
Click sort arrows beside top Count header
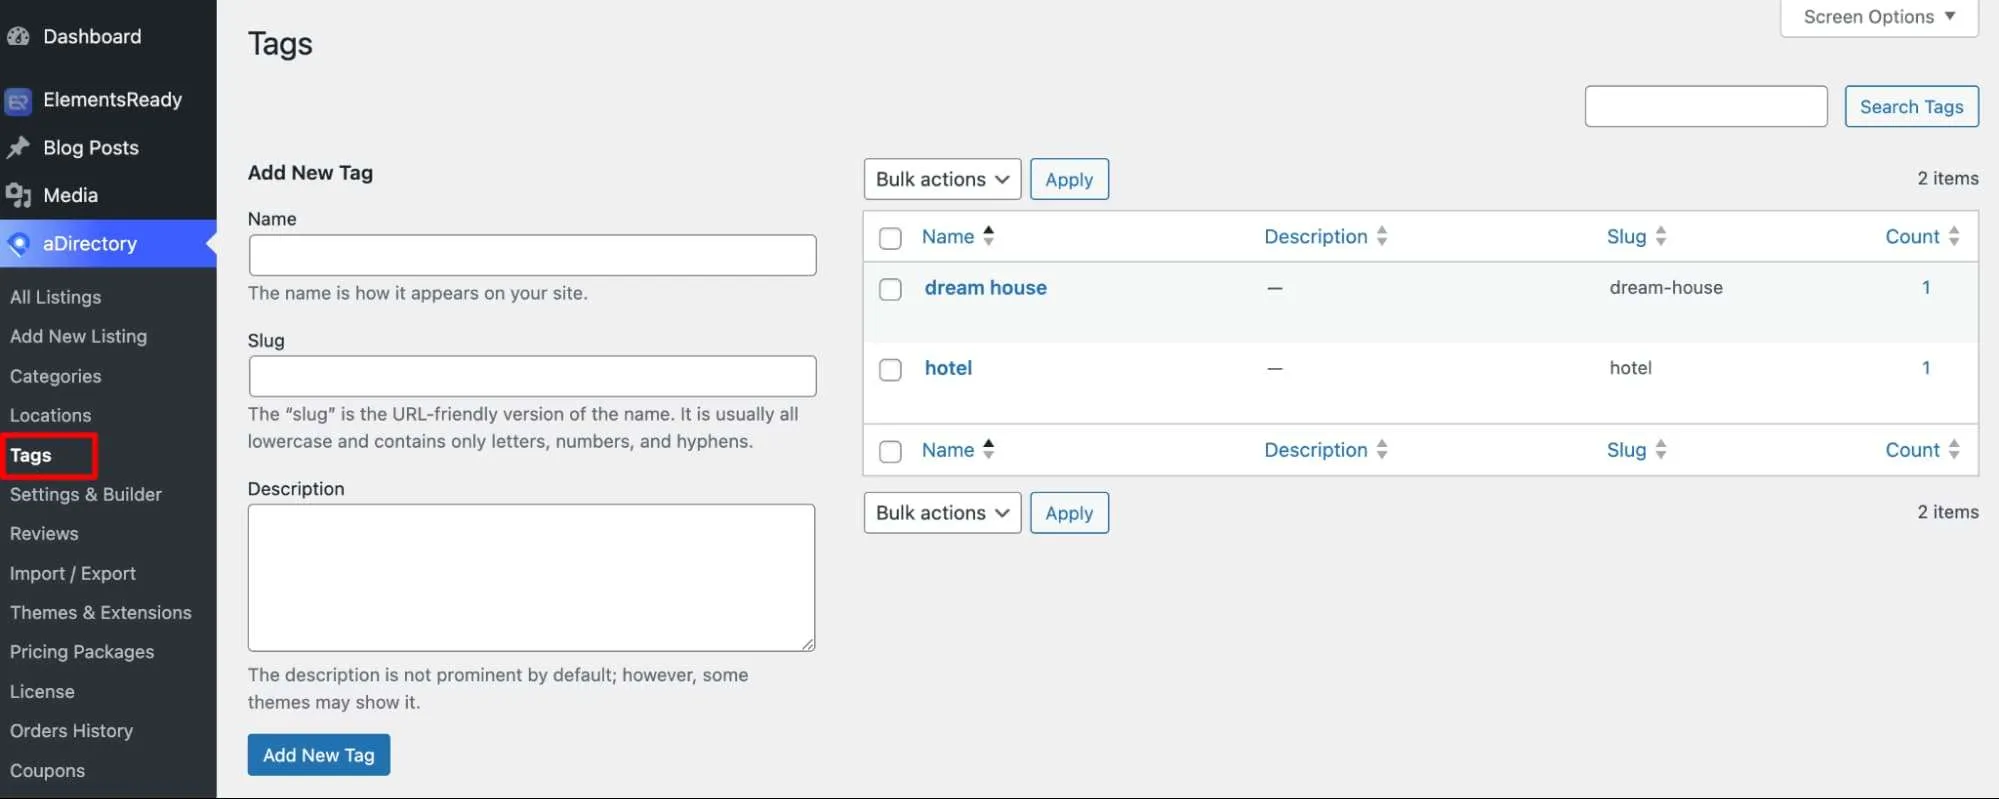point(1953,236)
